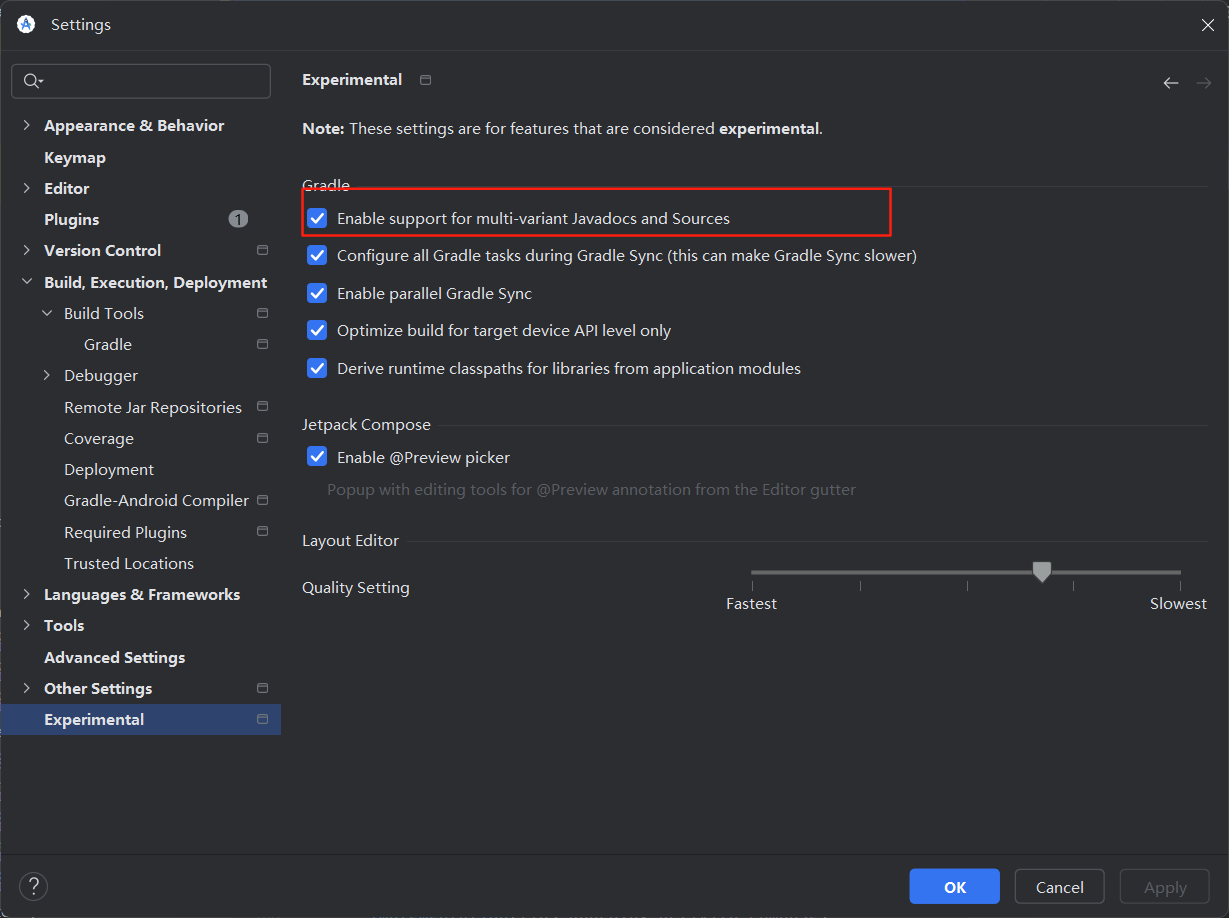Click the Experimental page heading
Image resolution: width=1229 pixels, height=918 pixels.
tap(352, 80)
